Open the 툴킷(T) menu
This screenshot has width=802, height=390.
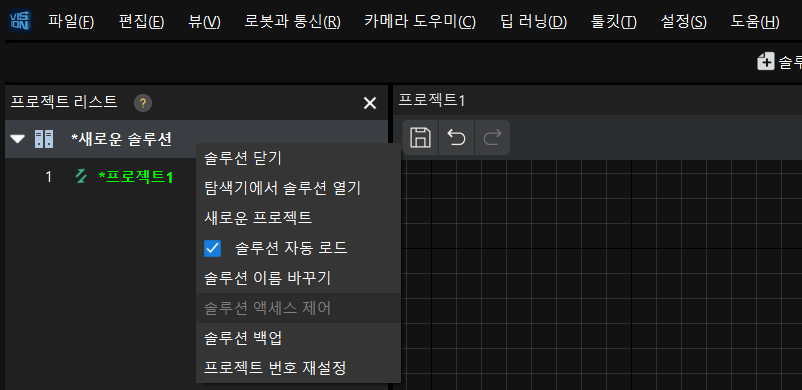(x=613, y=22)
